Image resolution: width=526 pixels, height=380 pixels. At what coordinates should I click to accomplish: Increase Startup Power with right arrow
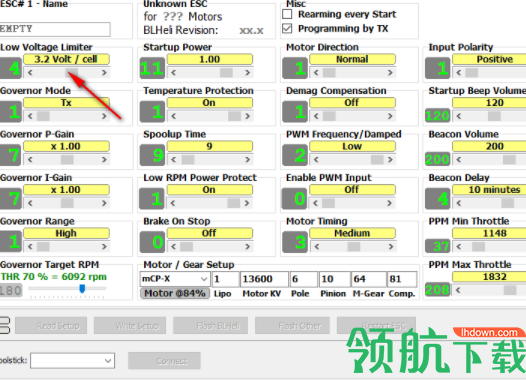pyautogui.click(x=247, y=72)
